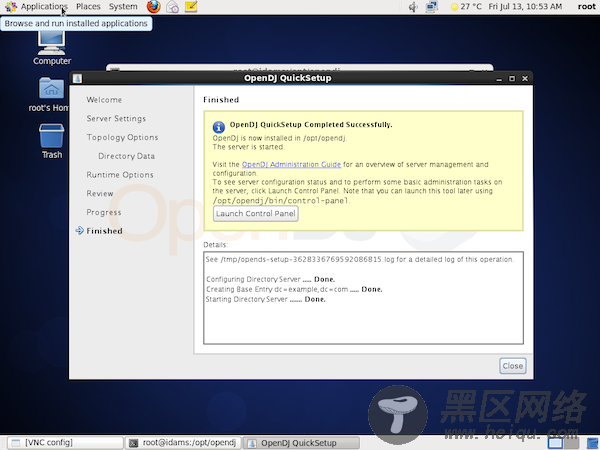Switch to VNC config taskbar item

tap(65, 443)
